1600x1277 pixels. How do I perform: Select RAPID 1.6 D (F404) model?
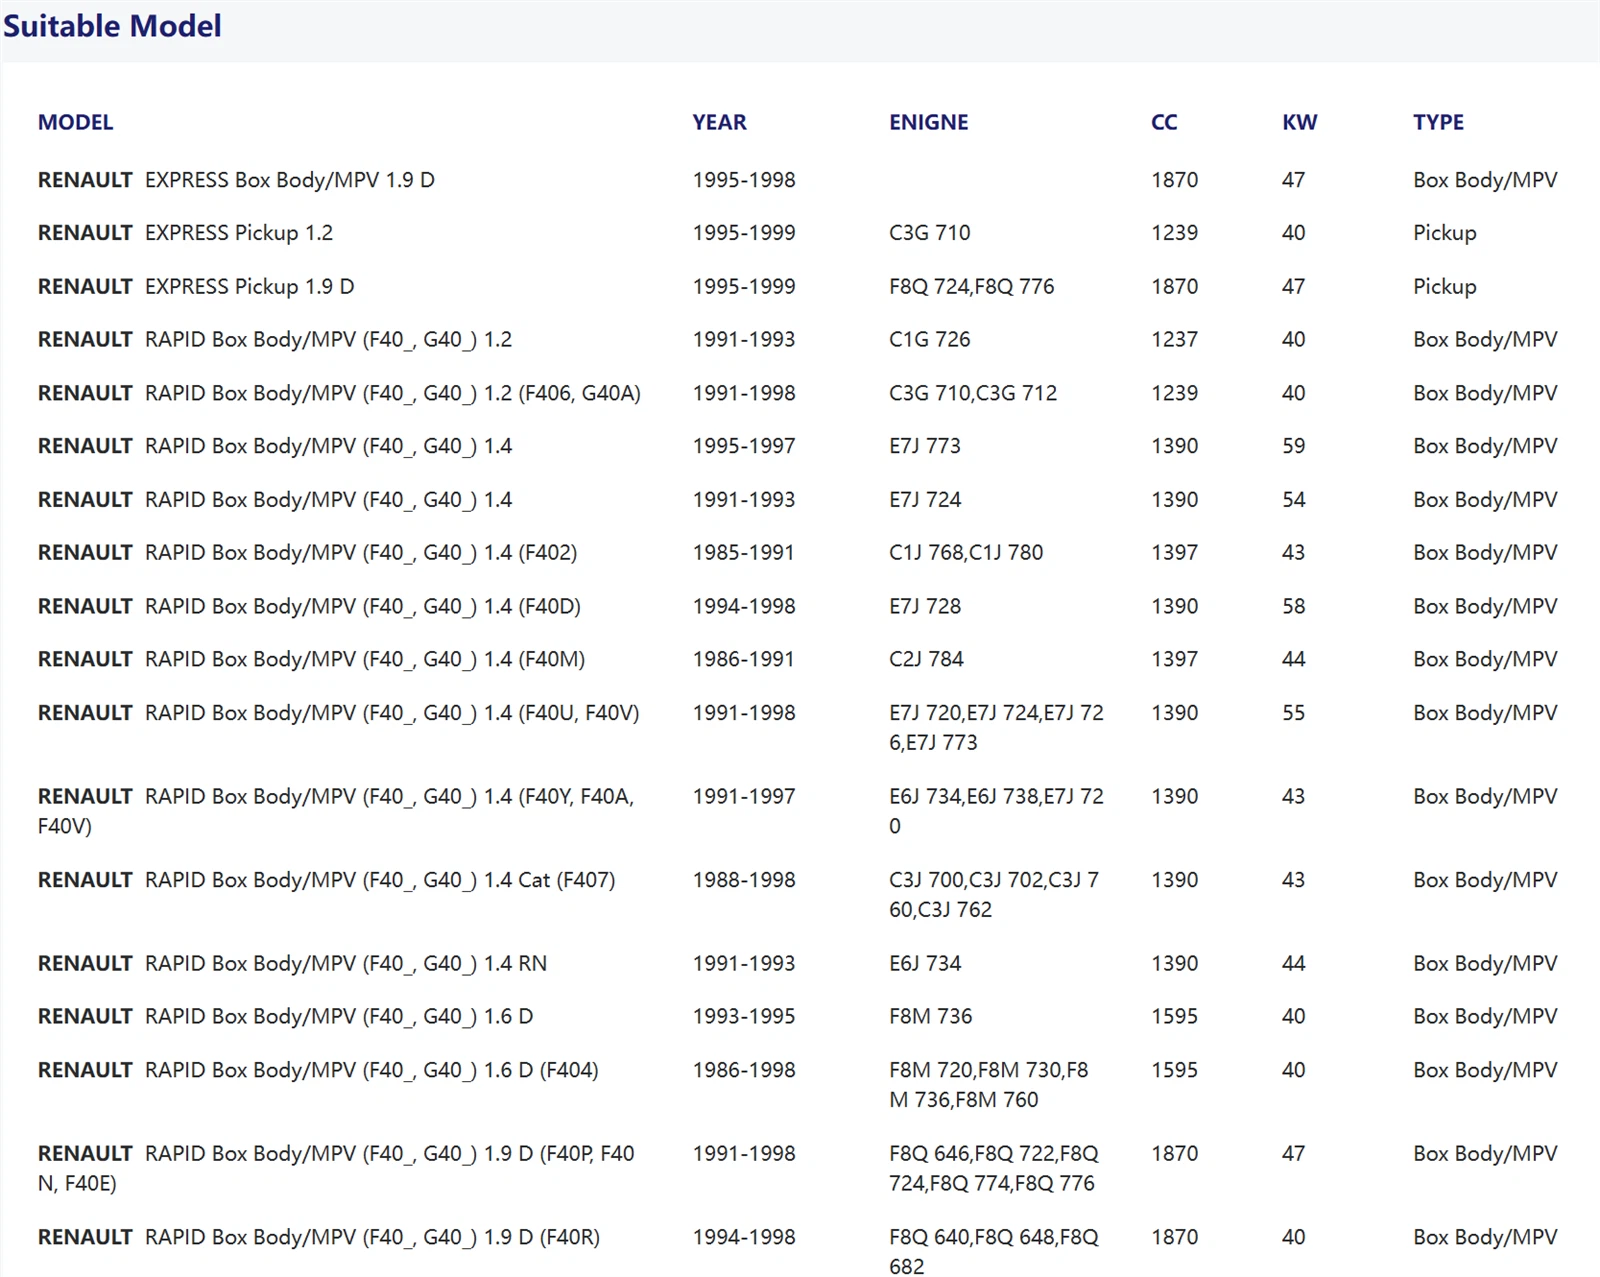[318, 1070]
